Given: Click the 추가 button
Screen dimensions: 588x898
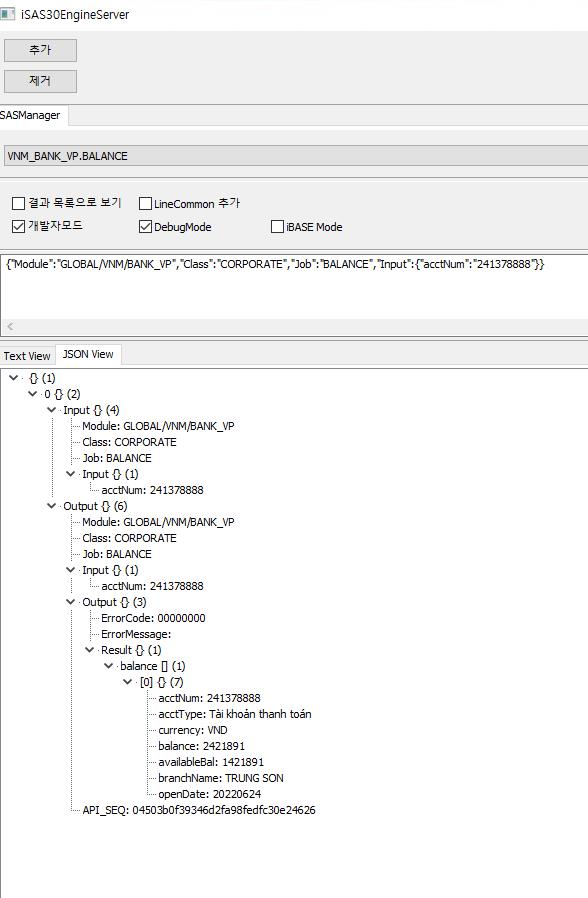Looking at the screenshot, I should [40, 50].
